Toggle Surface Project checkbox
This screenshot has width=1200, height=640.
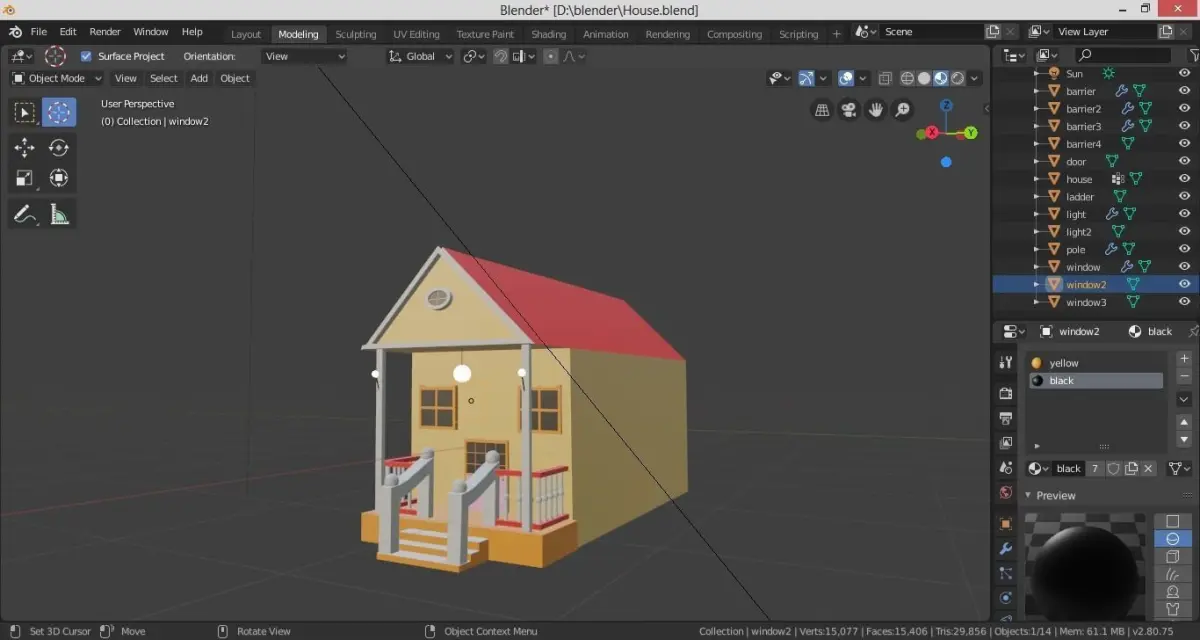click(x=86, y=56)
